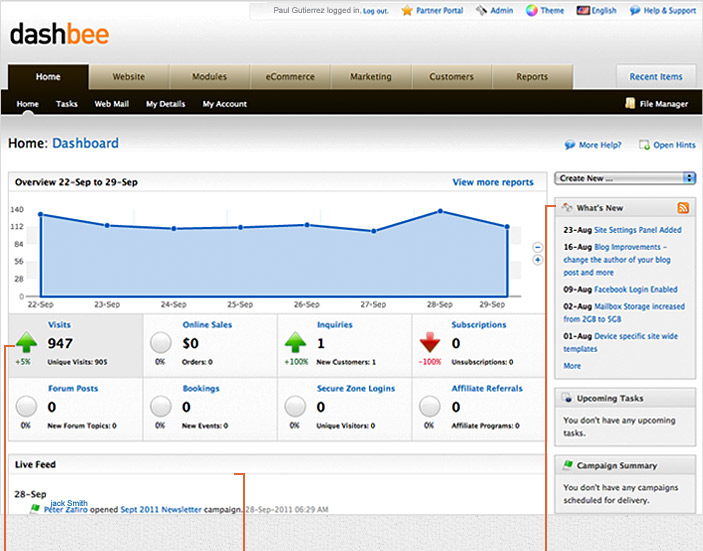Click the Forum Posts stat title

73,388
